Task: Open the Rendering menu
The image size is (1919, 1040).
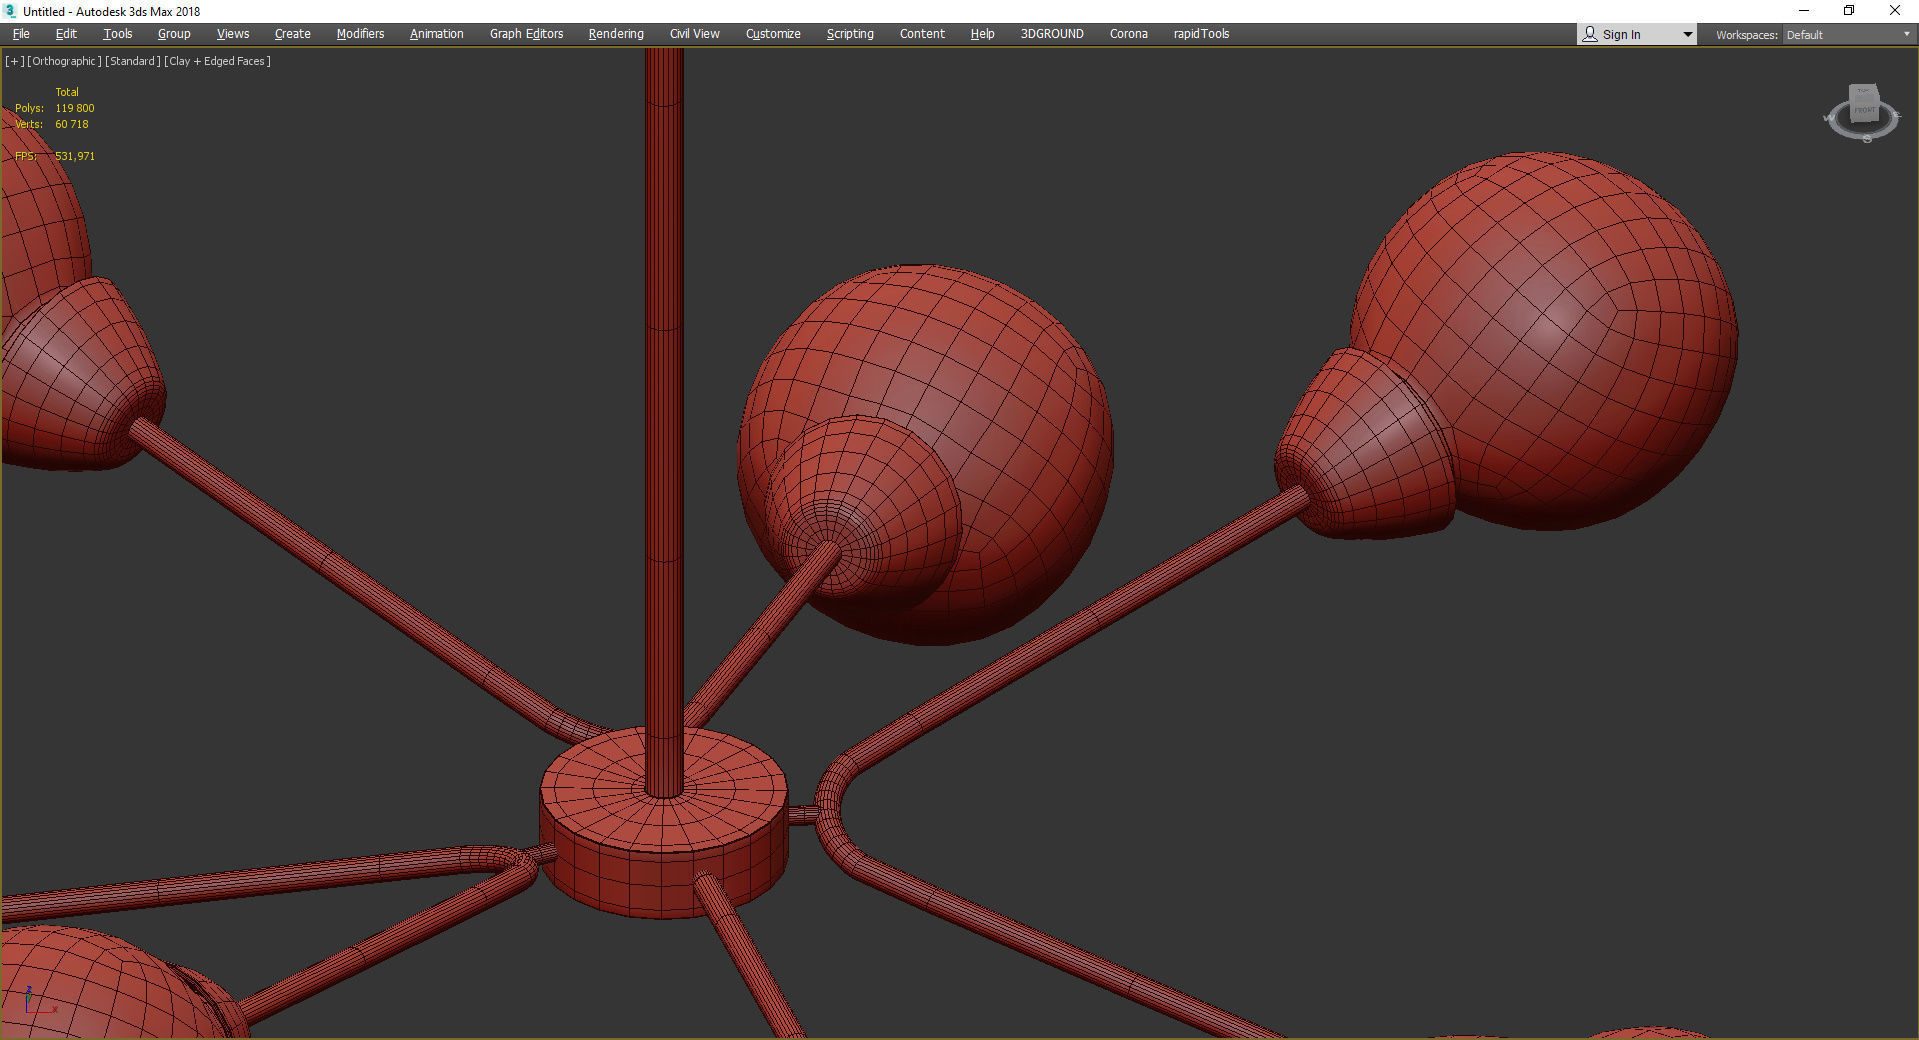Action: click(x=616, y=34)
